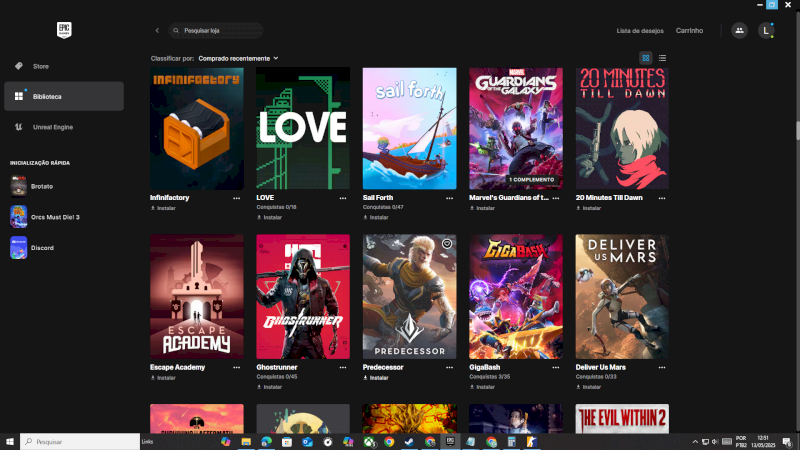800x450 pixels.
Task: Click the library vertical scrollbar thumb
Action: [x=797, y=130]
